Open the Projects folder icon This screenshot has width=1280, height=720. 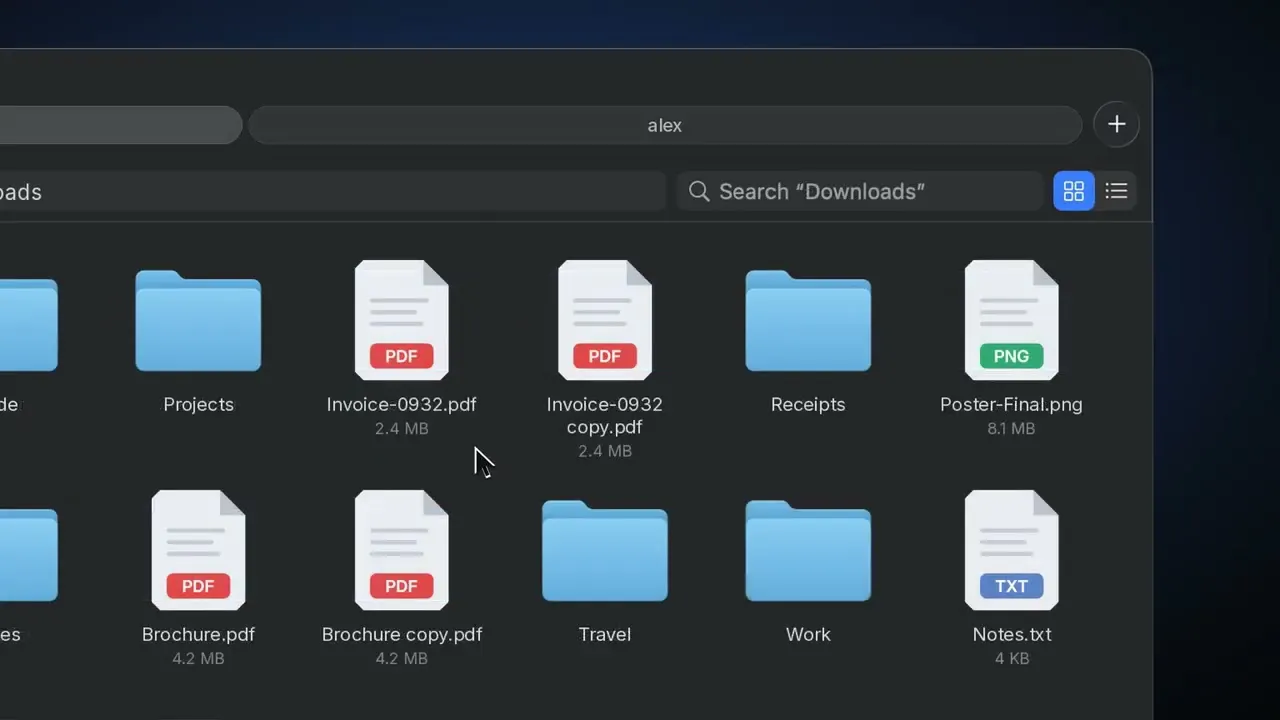[x=198, y=321]
